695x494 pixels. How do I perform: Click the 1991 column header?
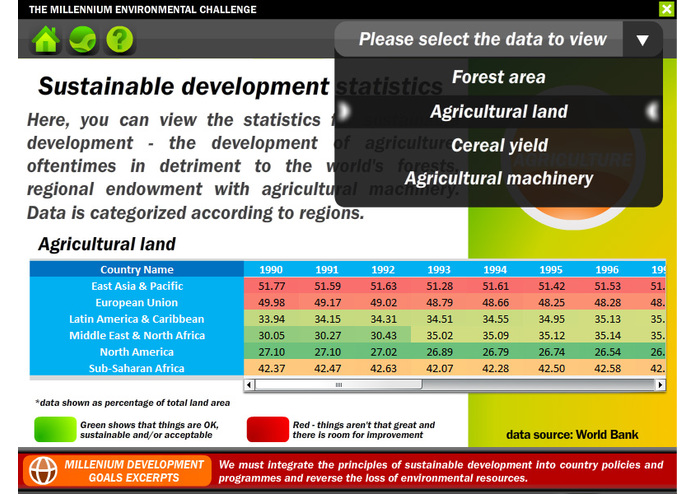point(327,270)
